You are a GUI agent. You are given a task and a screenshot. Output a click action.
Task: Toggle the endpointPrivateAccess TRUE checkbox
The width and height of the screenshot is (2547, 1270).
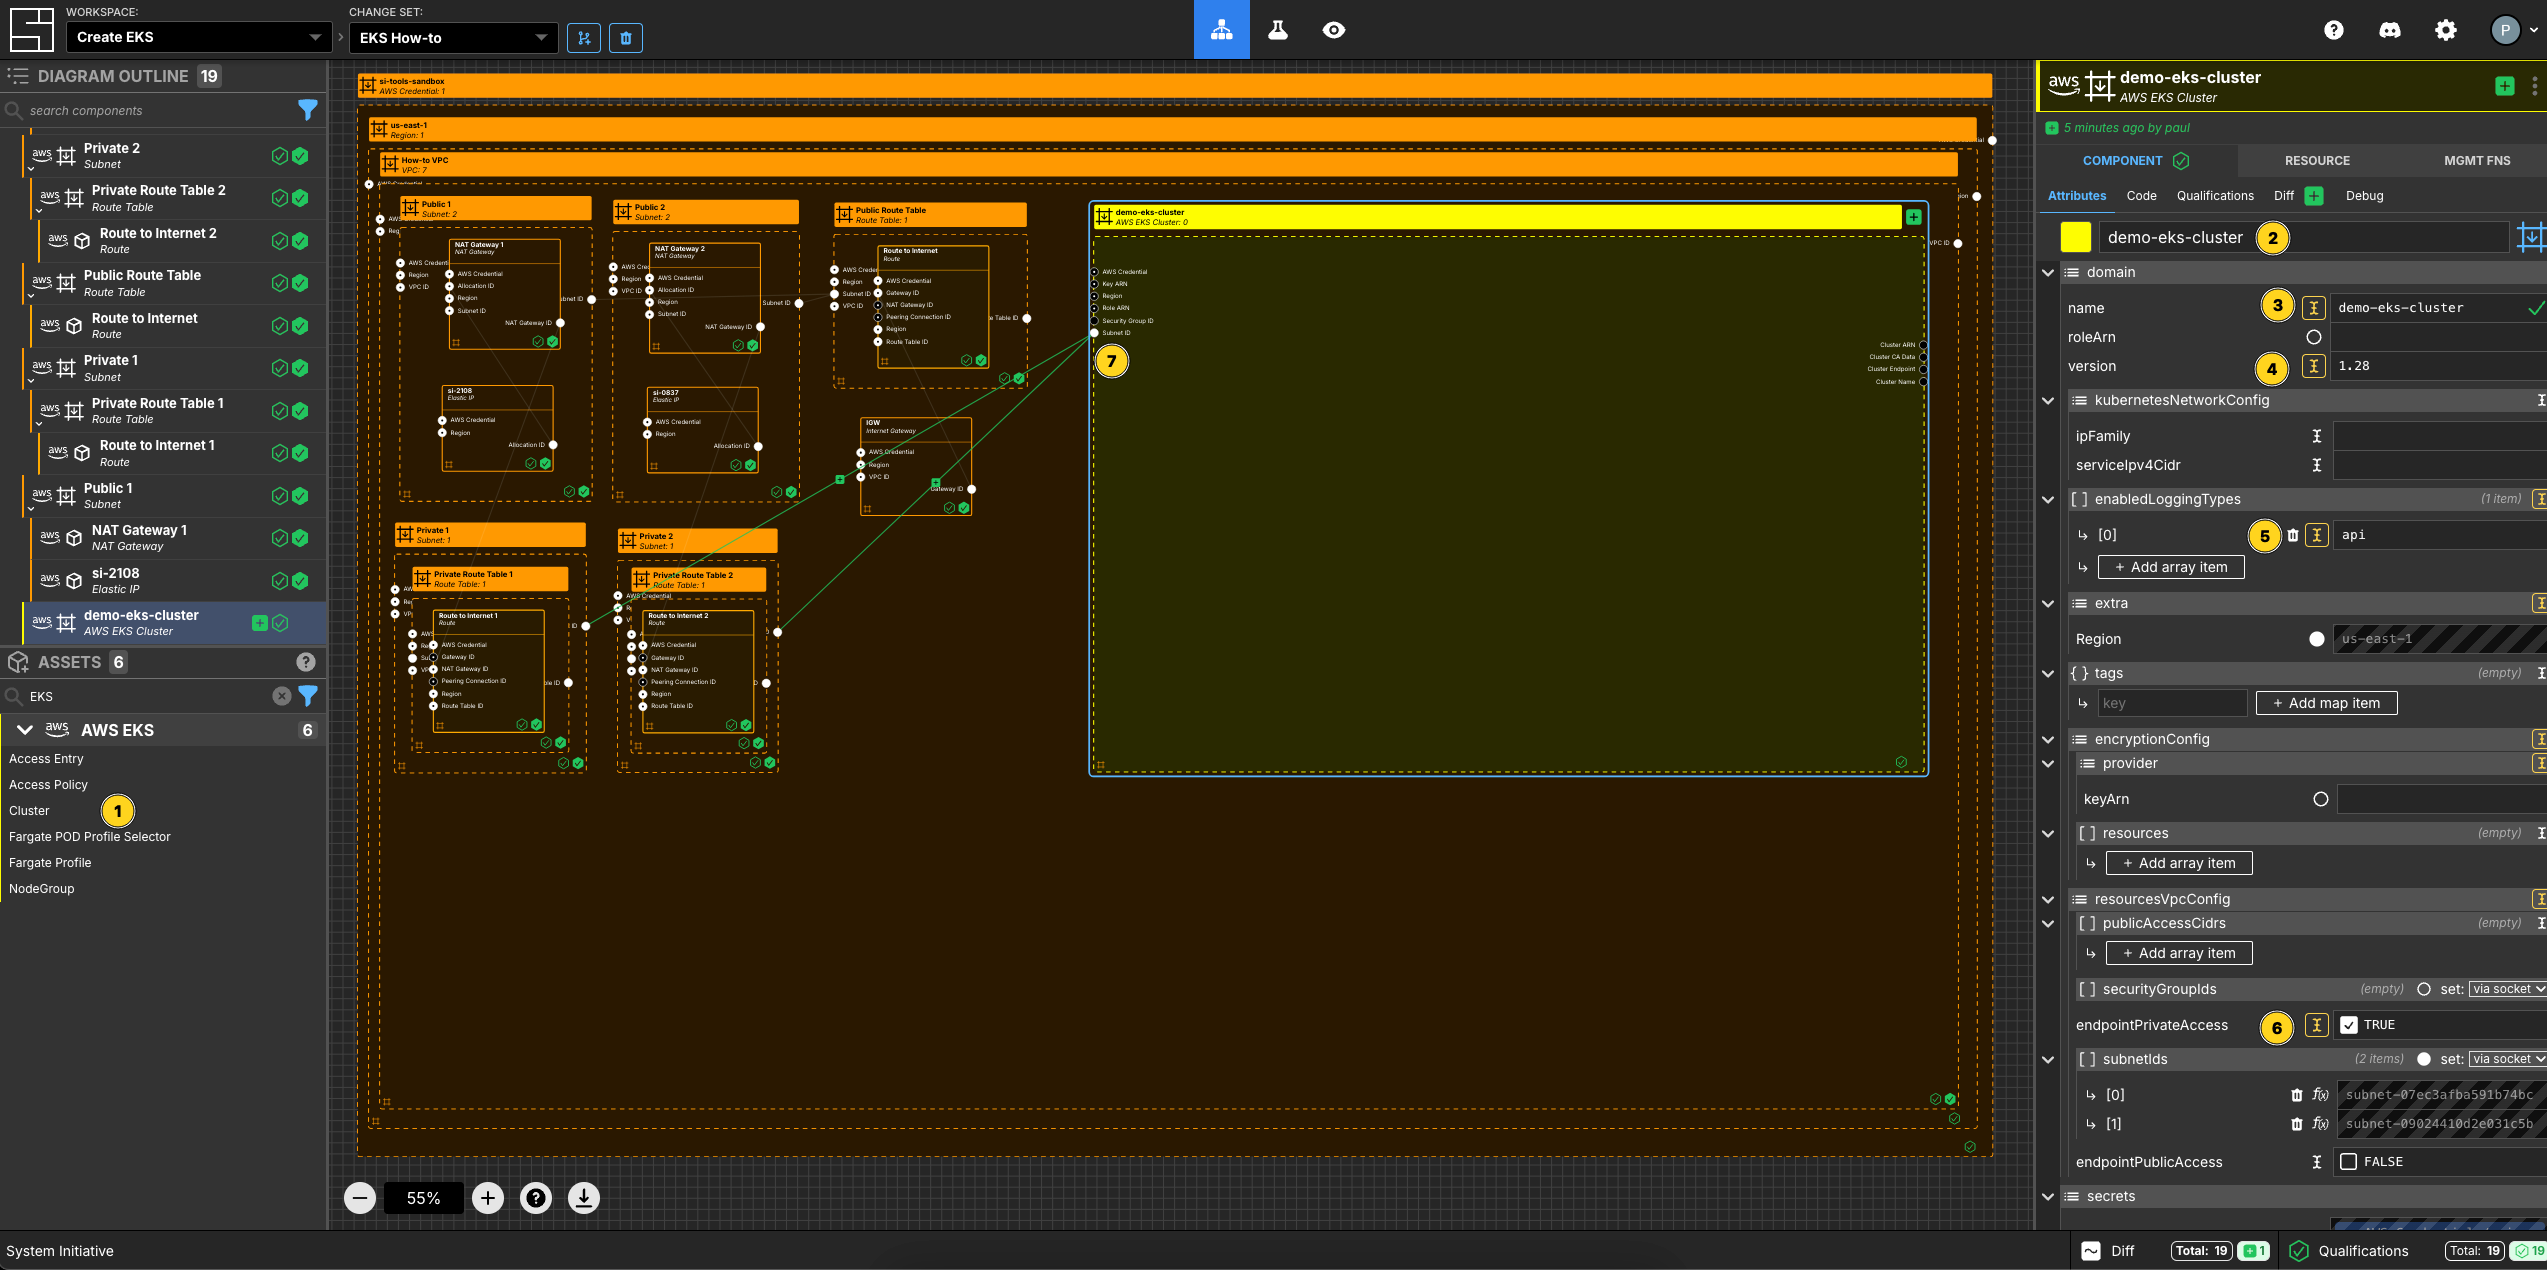click(2349, 1025)
